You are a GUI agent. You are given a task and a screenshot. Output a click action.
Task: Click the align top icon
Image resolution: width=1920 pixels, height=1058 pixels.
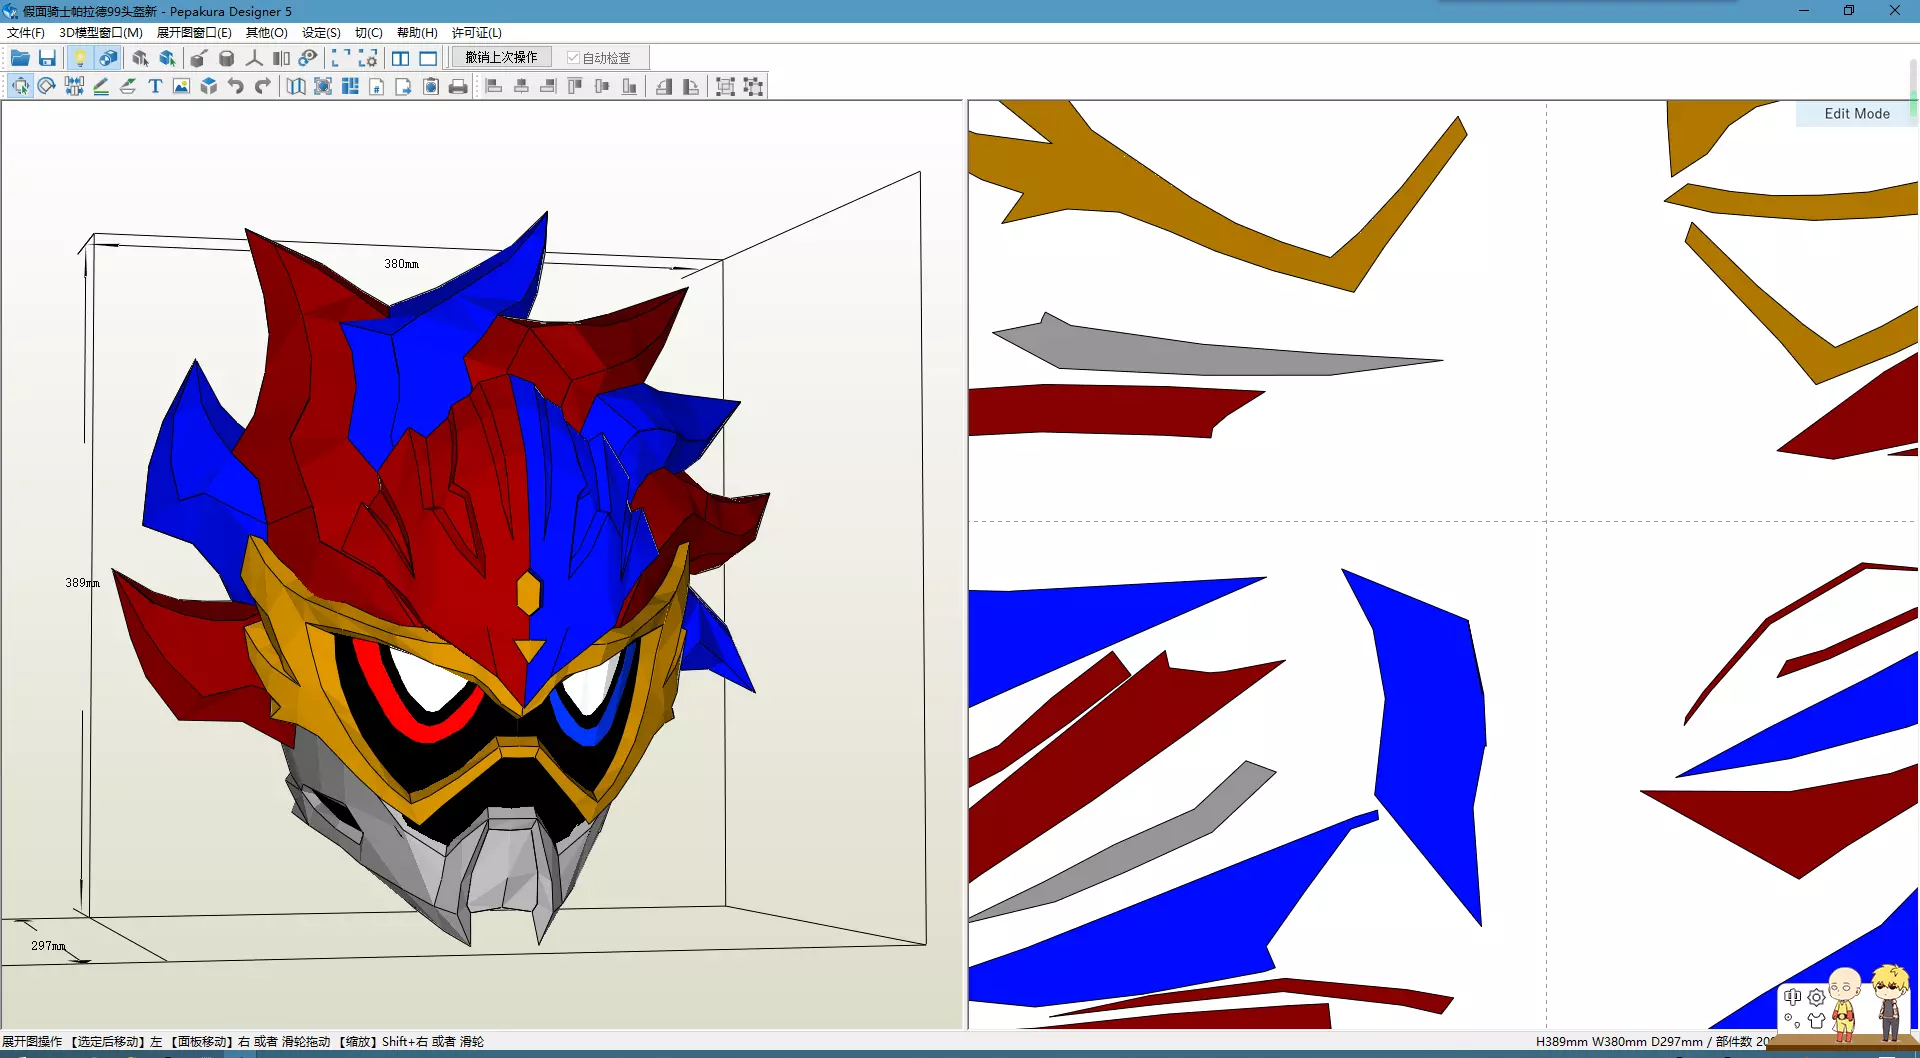(x=575, y=86)
